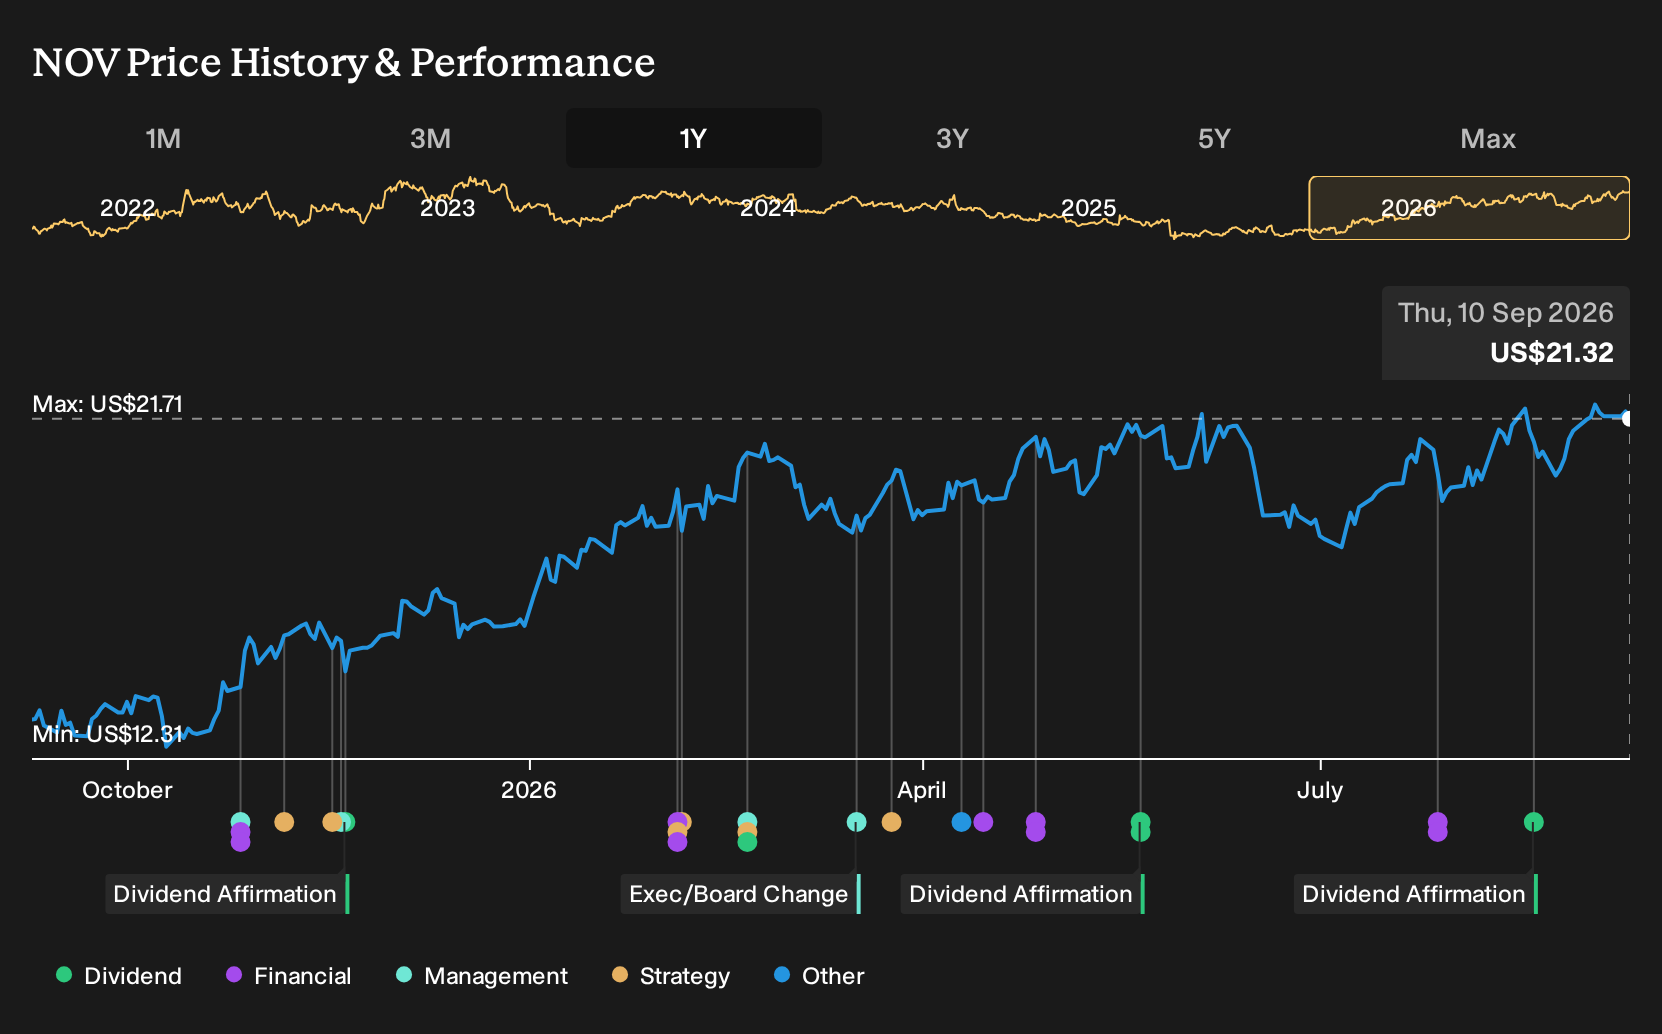Click the blue Other event dot after April
The height and width of the screenshot is (1034, 1662).
pyautogui.click(x=961, y=822)
